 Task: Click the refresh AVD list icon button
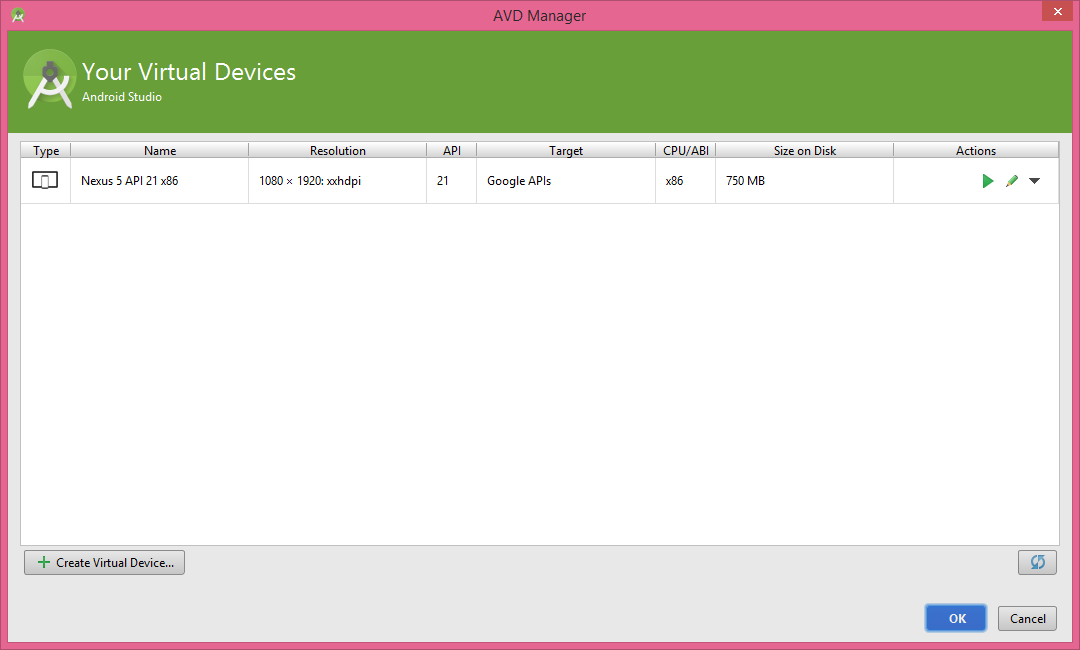point(1037,563)
